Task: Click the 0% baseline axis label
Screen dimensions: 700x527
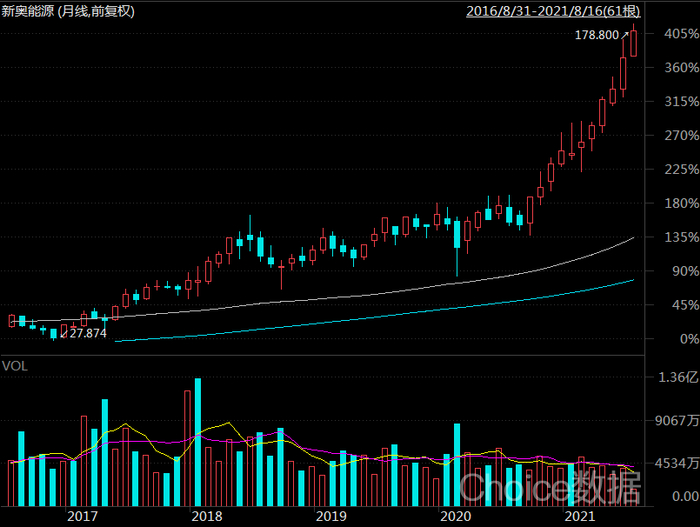Action: pos(689,339)
